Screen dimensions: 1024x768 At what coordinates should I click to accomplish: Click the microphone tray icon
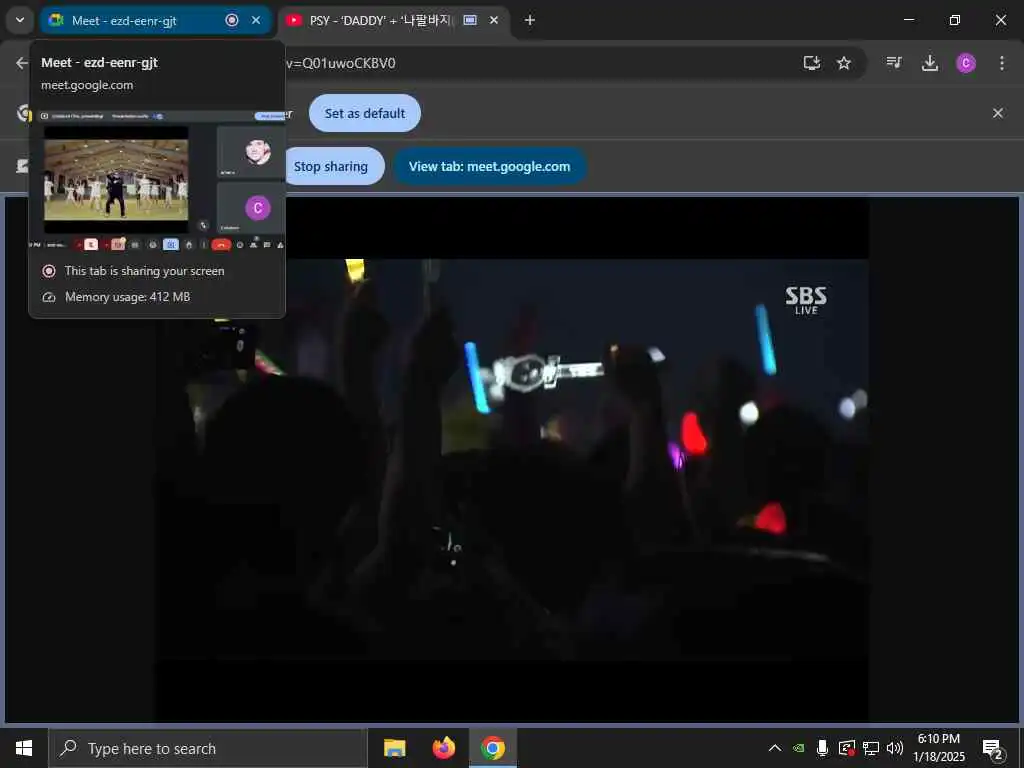pos(822,748)
